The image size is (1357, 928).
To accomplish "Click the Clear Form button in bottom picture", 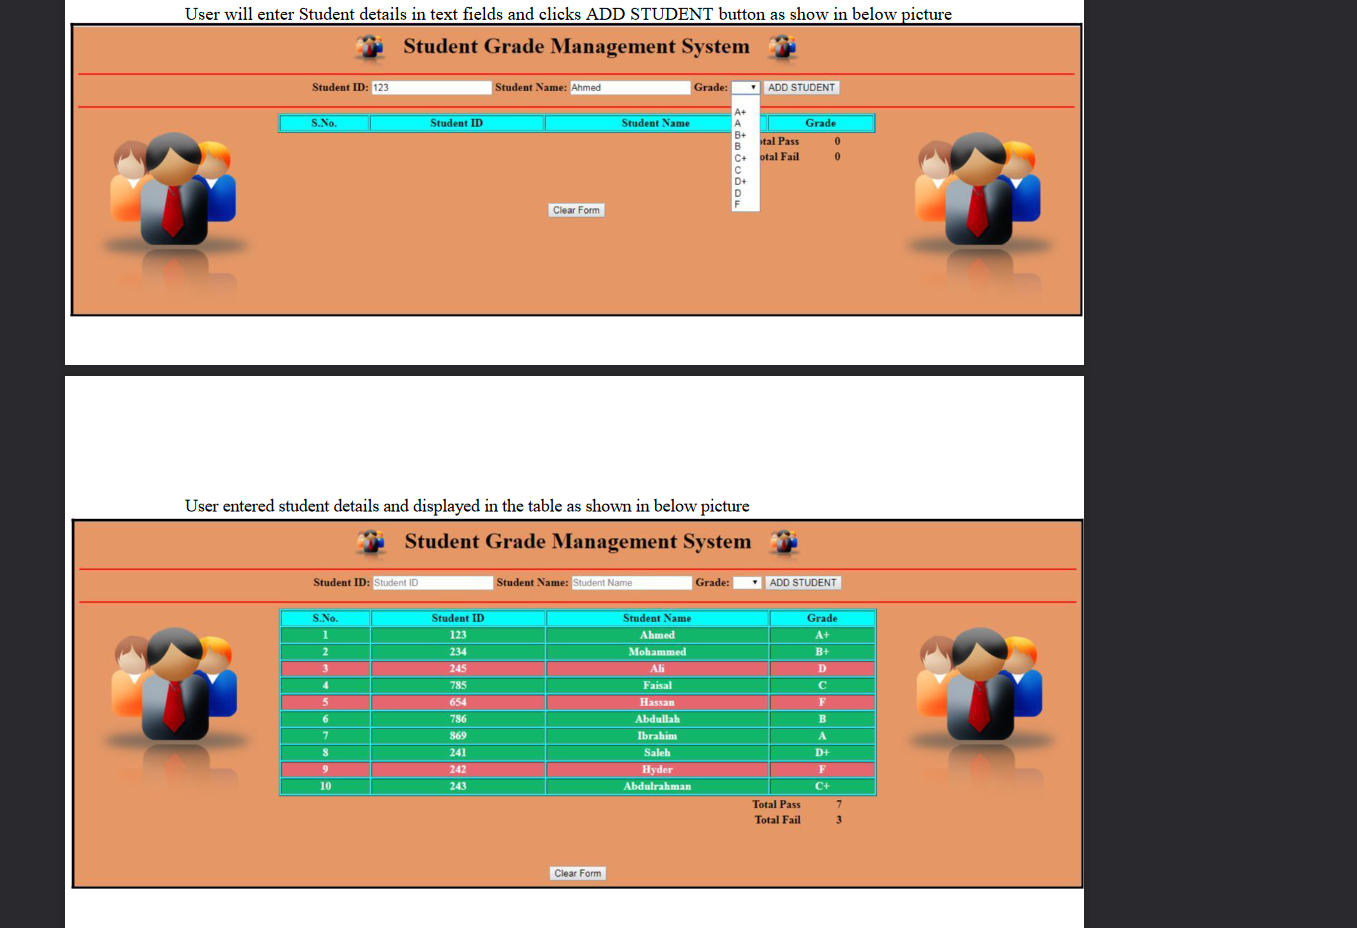I will point(577,872).
